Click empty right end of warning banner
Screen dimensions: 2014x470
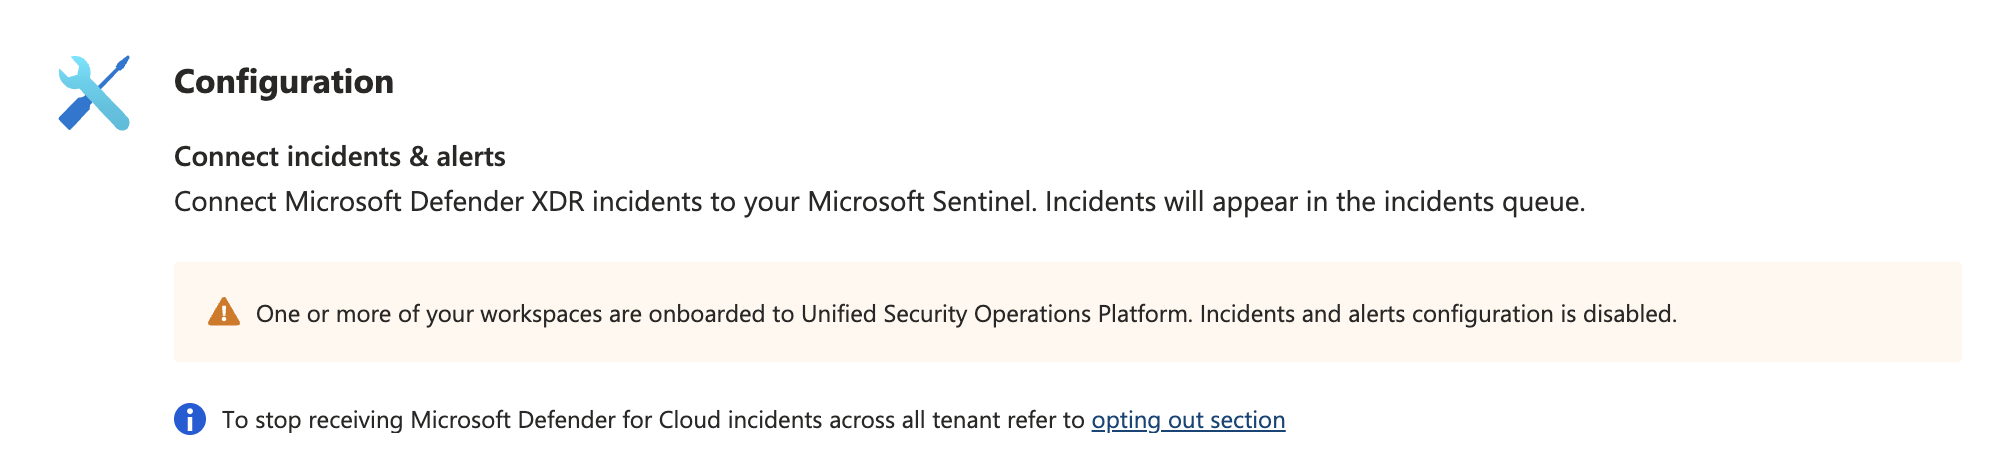pos(1850,312)
